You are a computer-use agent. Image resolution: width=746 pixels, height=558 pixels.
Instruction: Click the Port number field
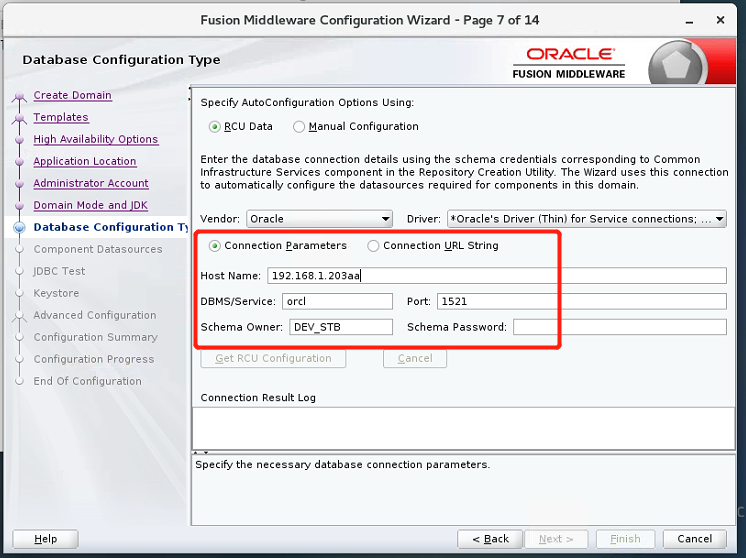pyautogui.click(x=582, y=301)
